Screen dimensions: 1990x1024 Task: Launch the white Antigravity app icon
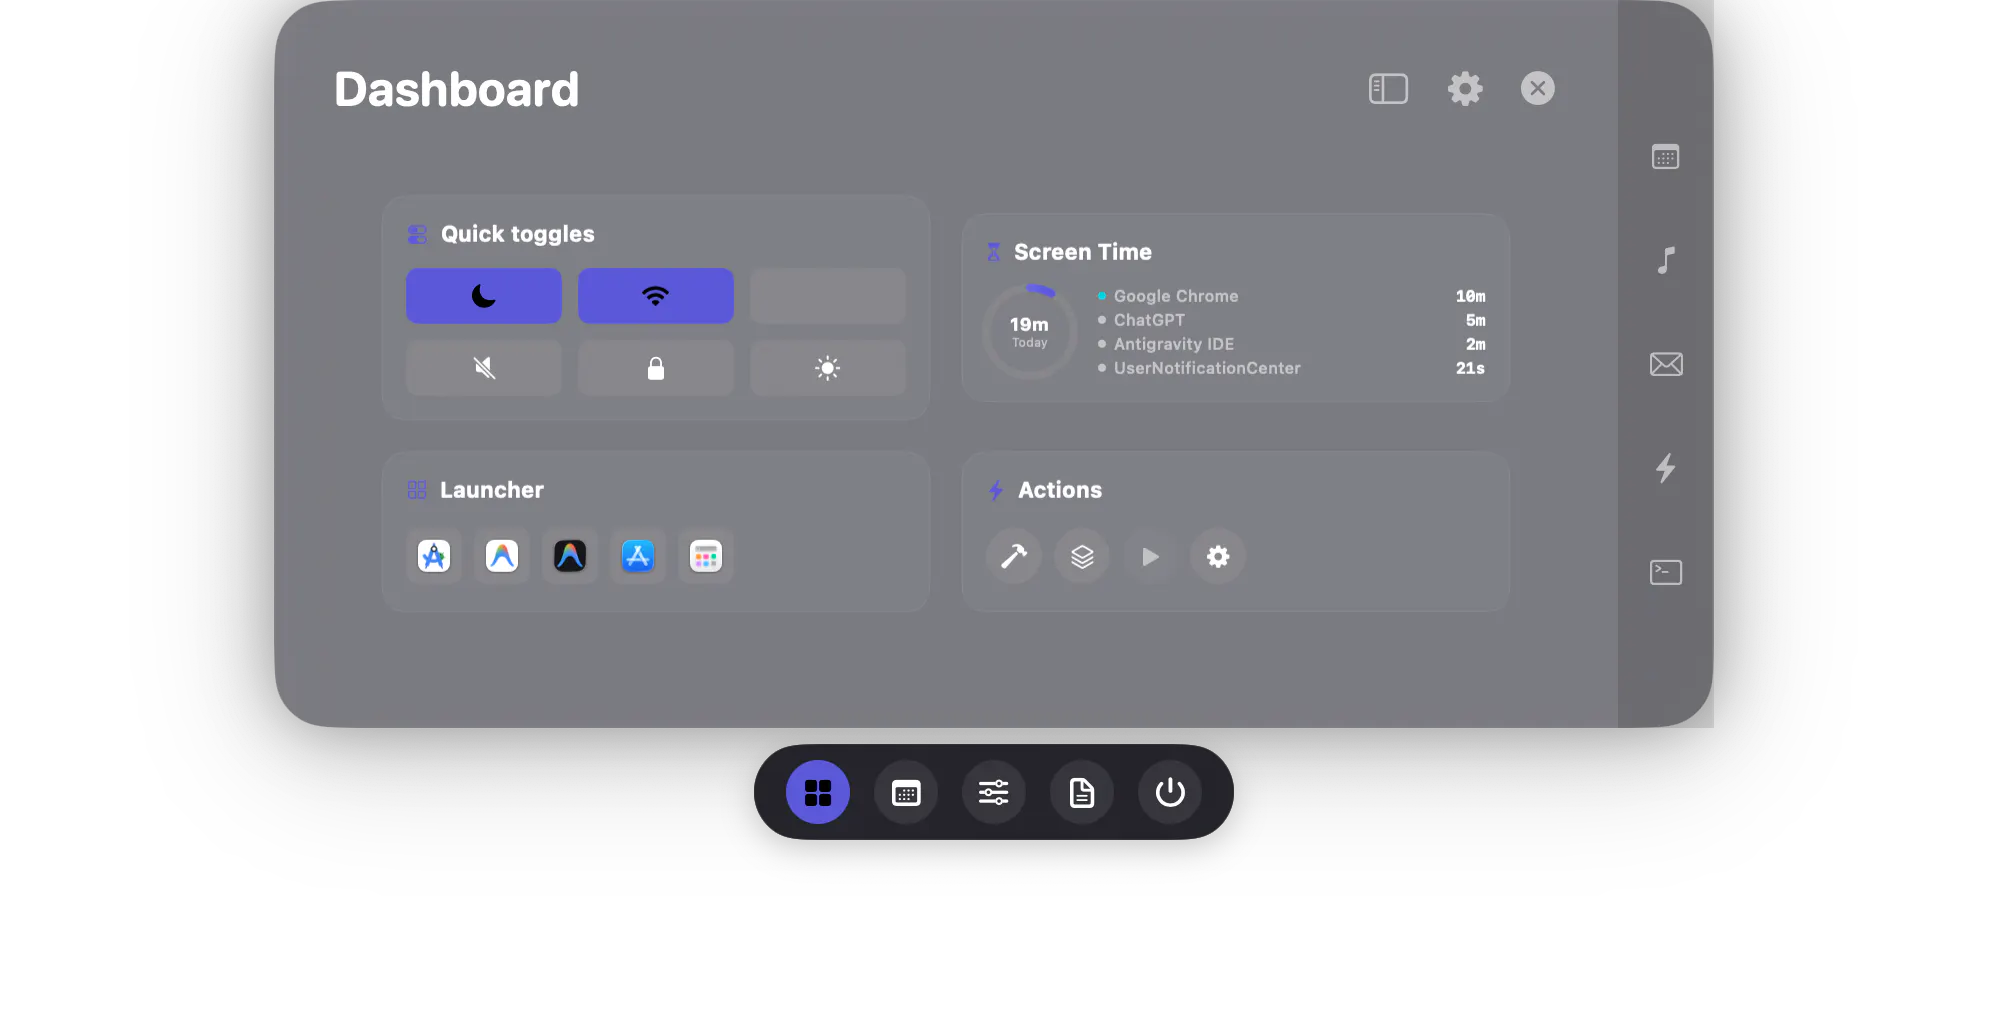click(502, 556)
